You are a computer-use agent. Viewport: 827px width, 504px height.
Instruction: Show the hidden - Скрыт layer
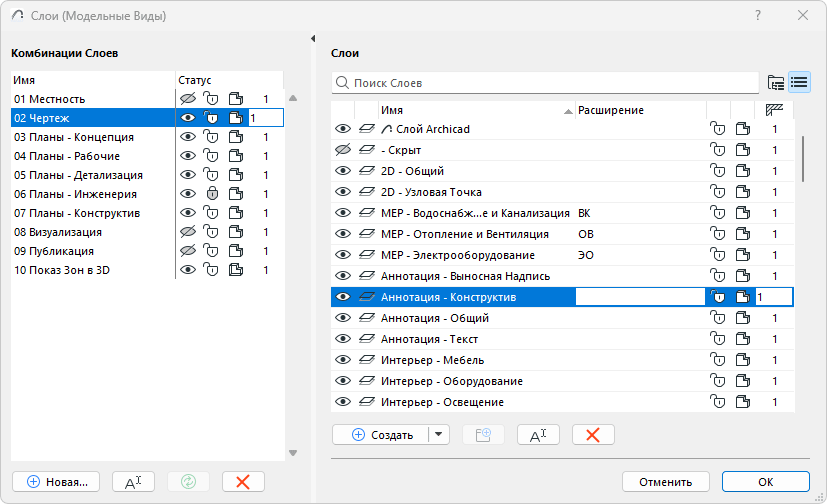(x=343, y=150)
